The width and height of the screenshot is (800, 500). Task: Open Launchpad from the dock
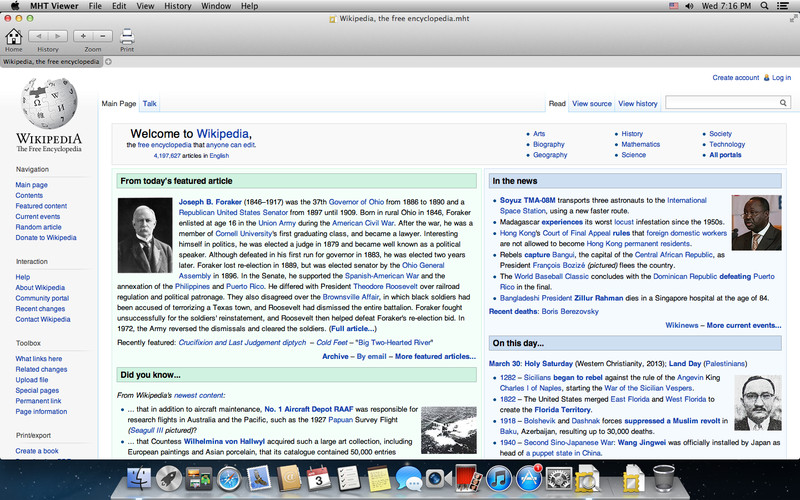pyautogui.click(x=169, y=479)
